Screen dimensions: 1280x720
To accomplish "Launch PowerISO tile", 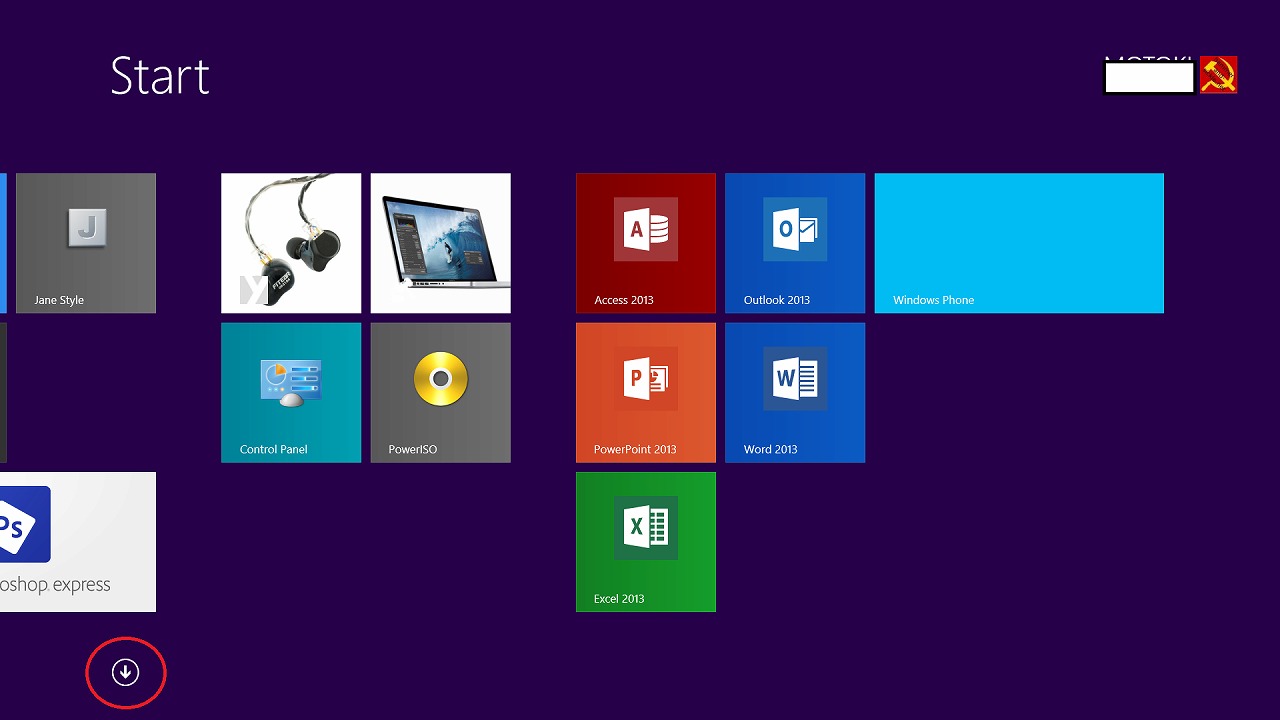I will pyautogui.click(x=441, y=393).
